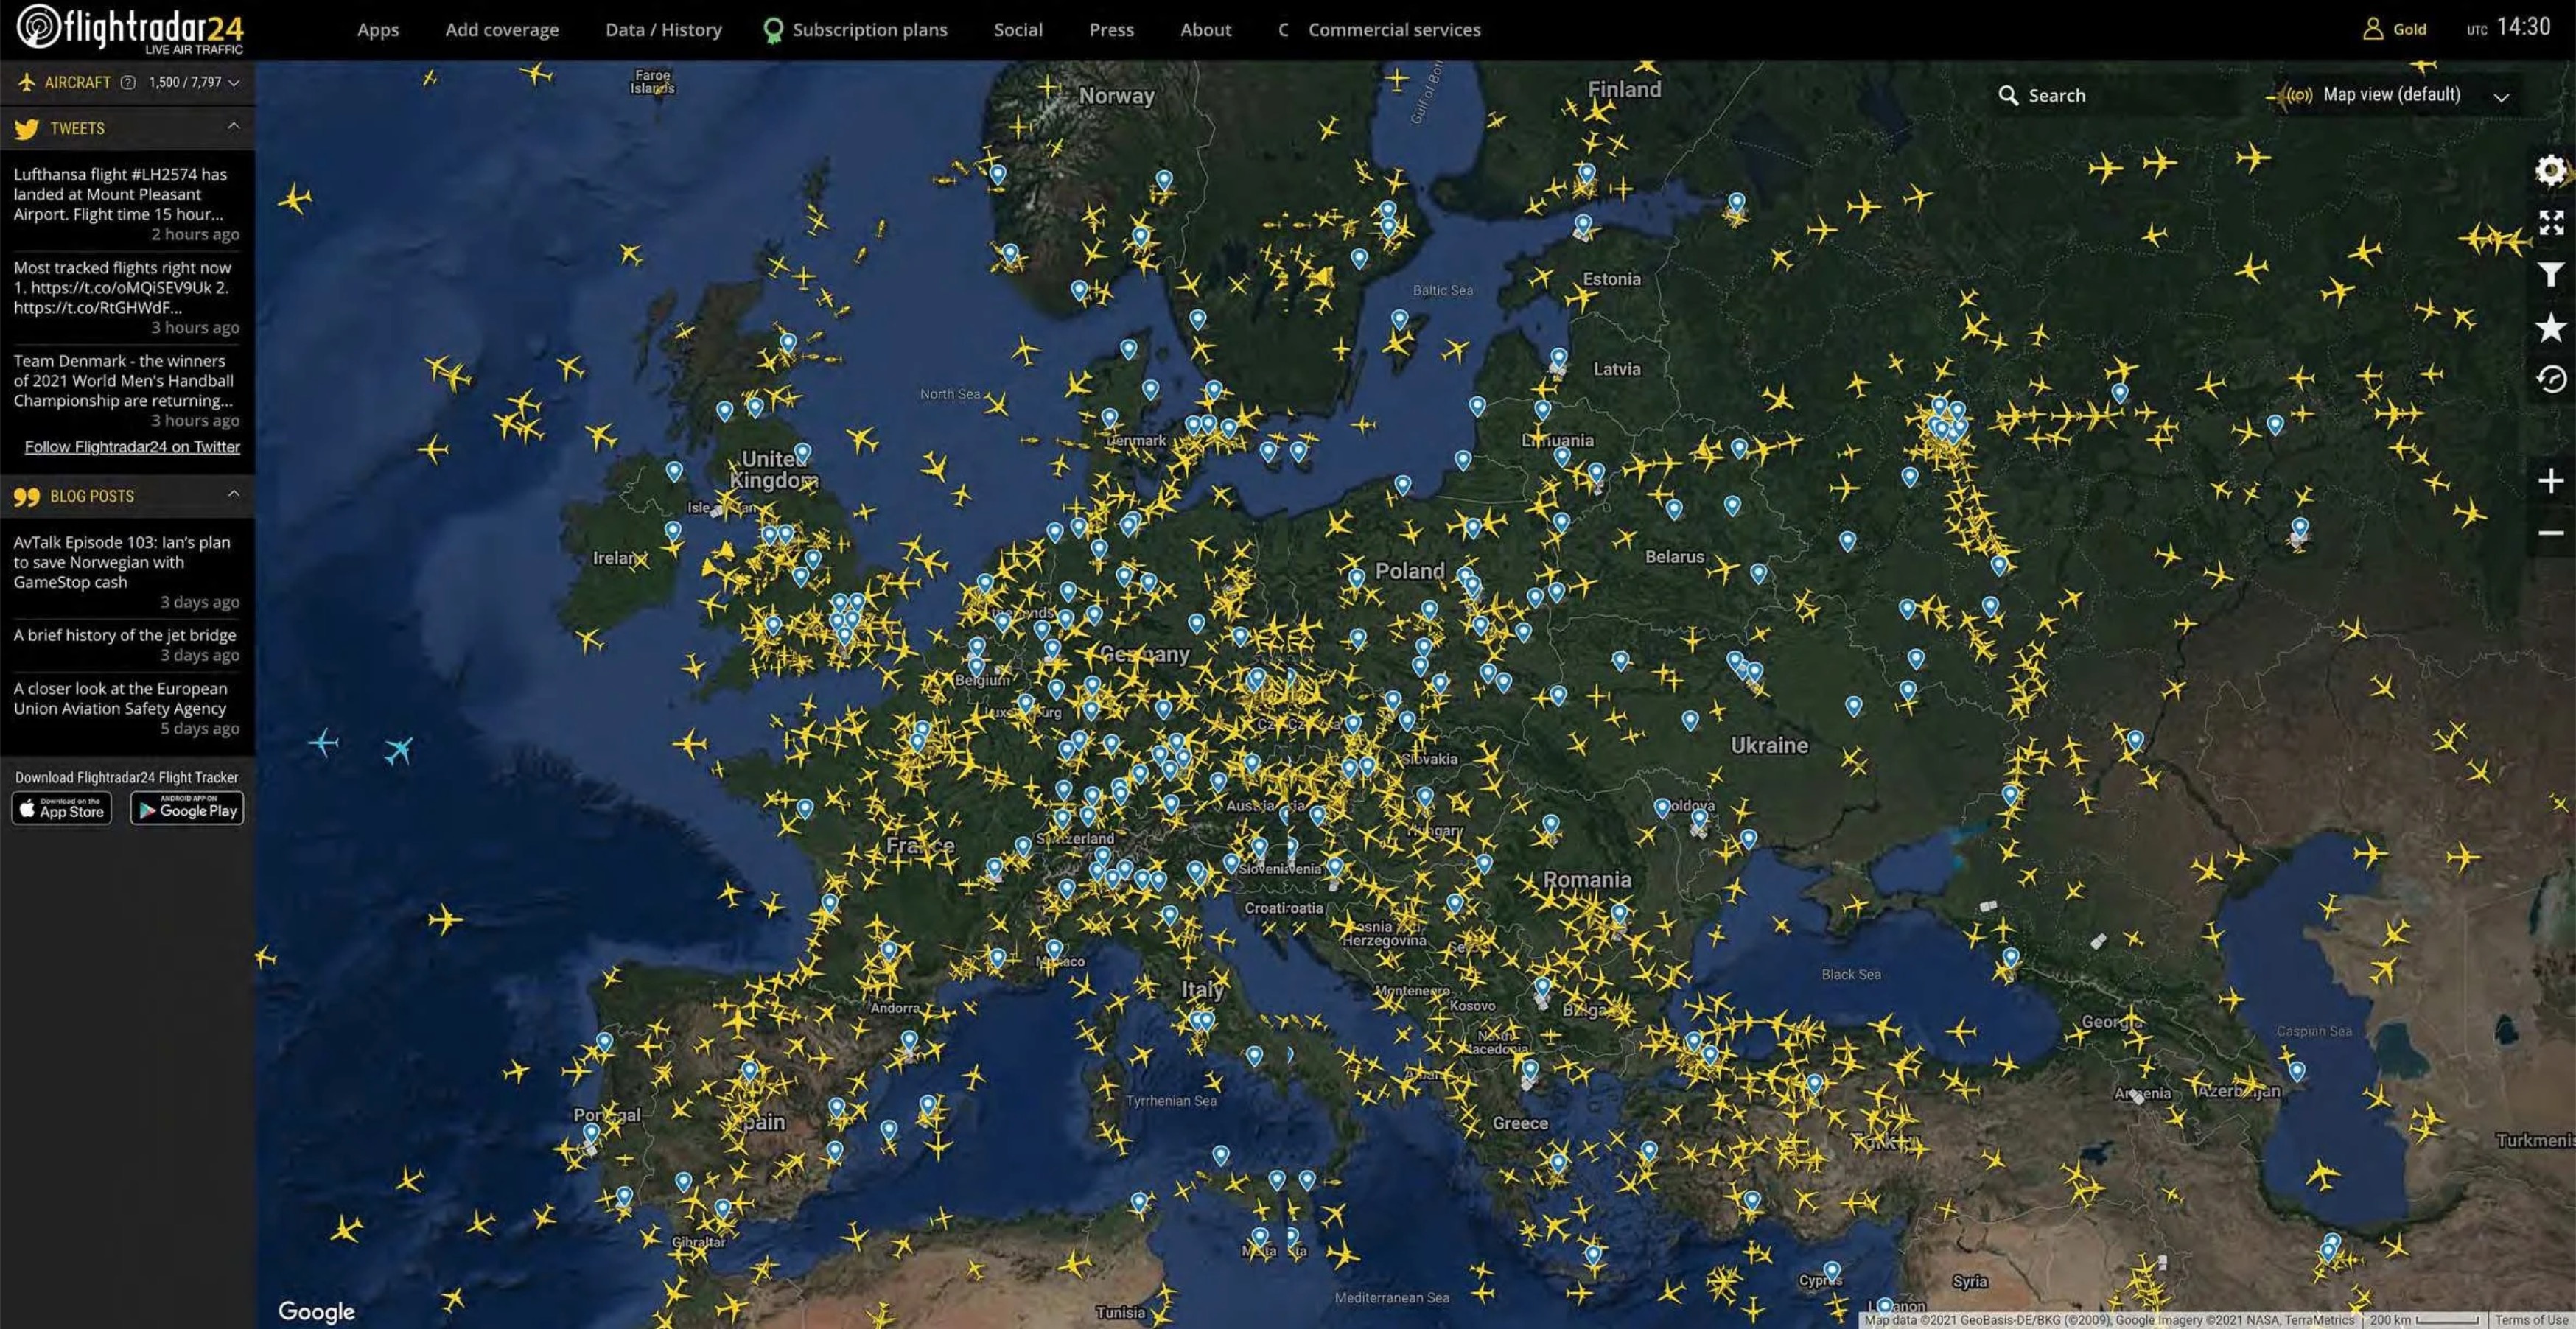Follow Flightradar24 on Twitter link
Viewport: 2576px width, 1329px height.
[130, 446]
